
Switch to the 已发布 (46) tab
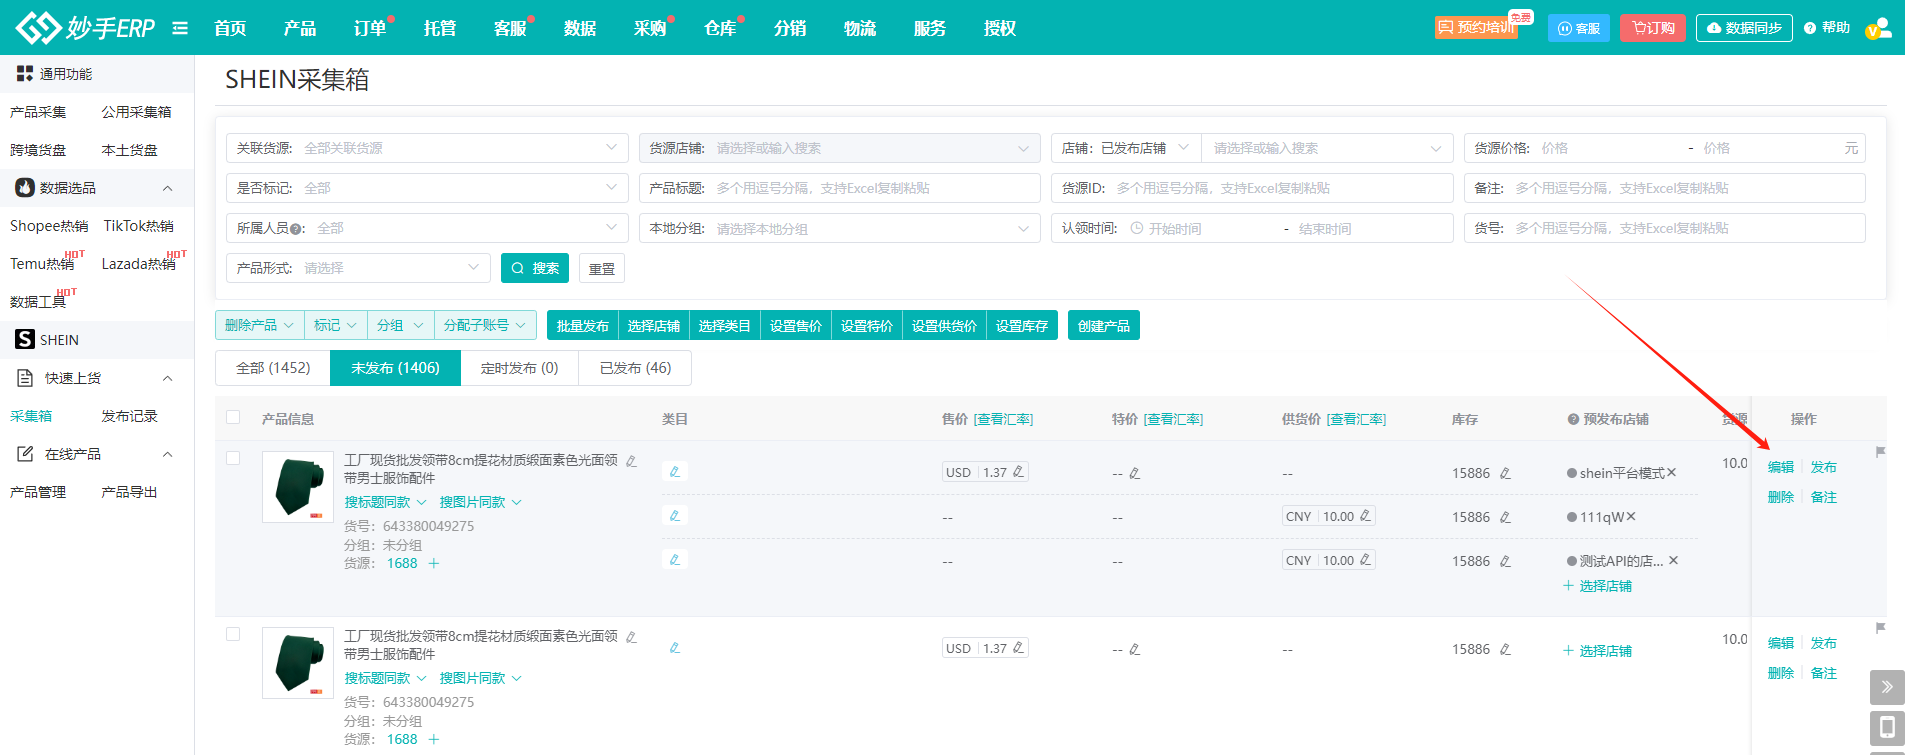pos(635,368)
